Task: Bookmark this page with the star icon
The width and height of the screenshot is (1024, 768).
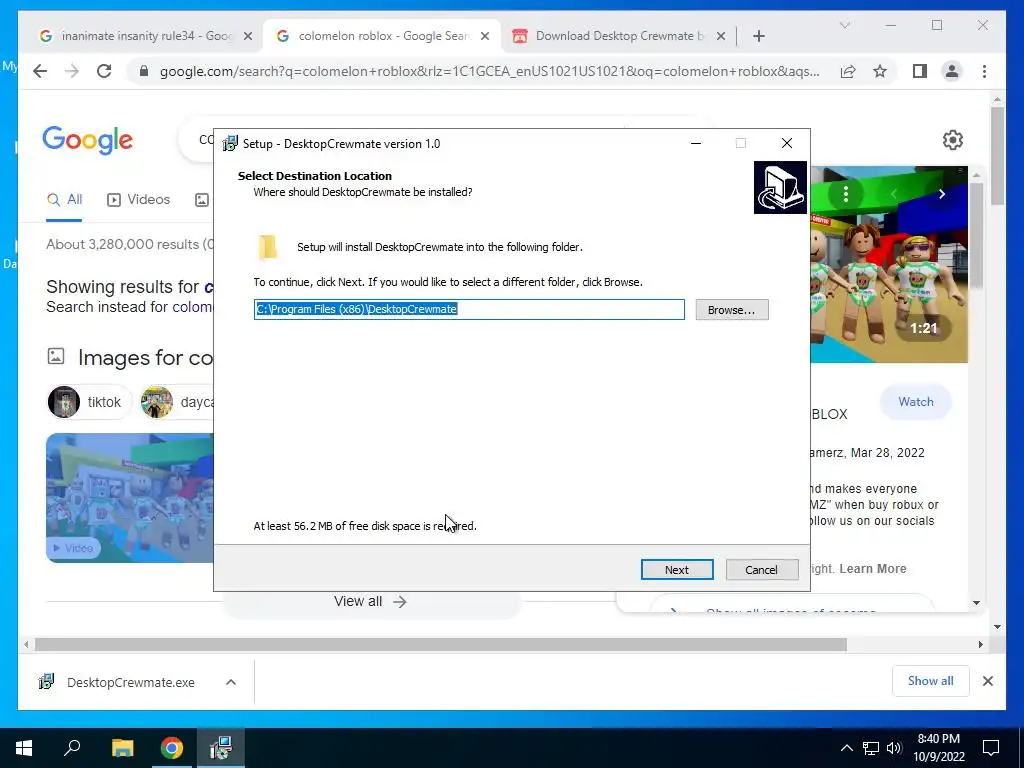Action: (880, 71)
